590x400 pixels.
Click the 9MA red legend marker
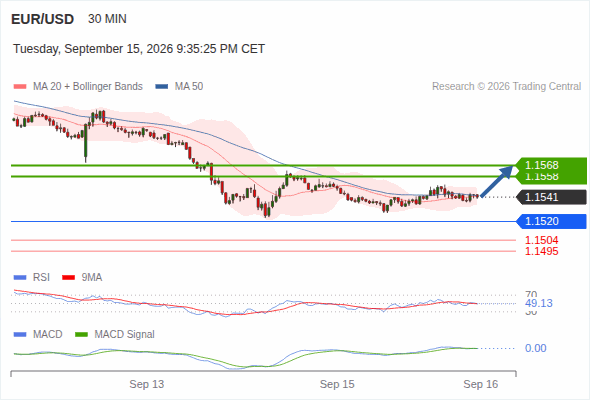pyautogui.click(x=68, y=278)
